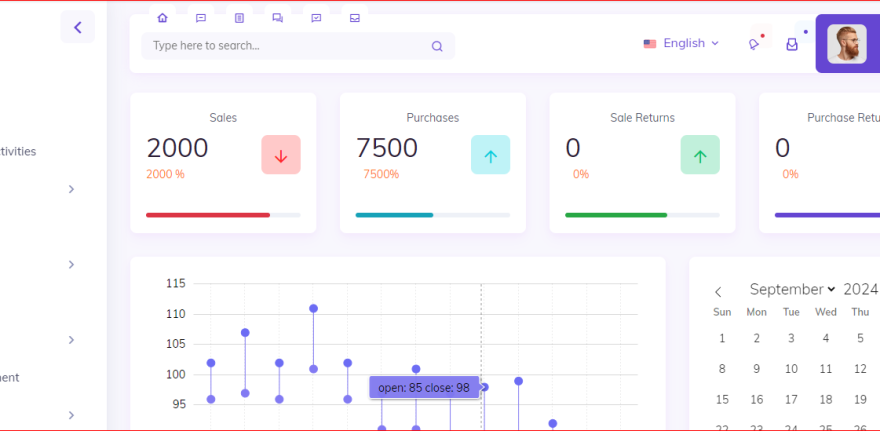Viewport: 880px width, 431px height.
Task: Click the document icon in top shortcuts
Action: point(239,18)
